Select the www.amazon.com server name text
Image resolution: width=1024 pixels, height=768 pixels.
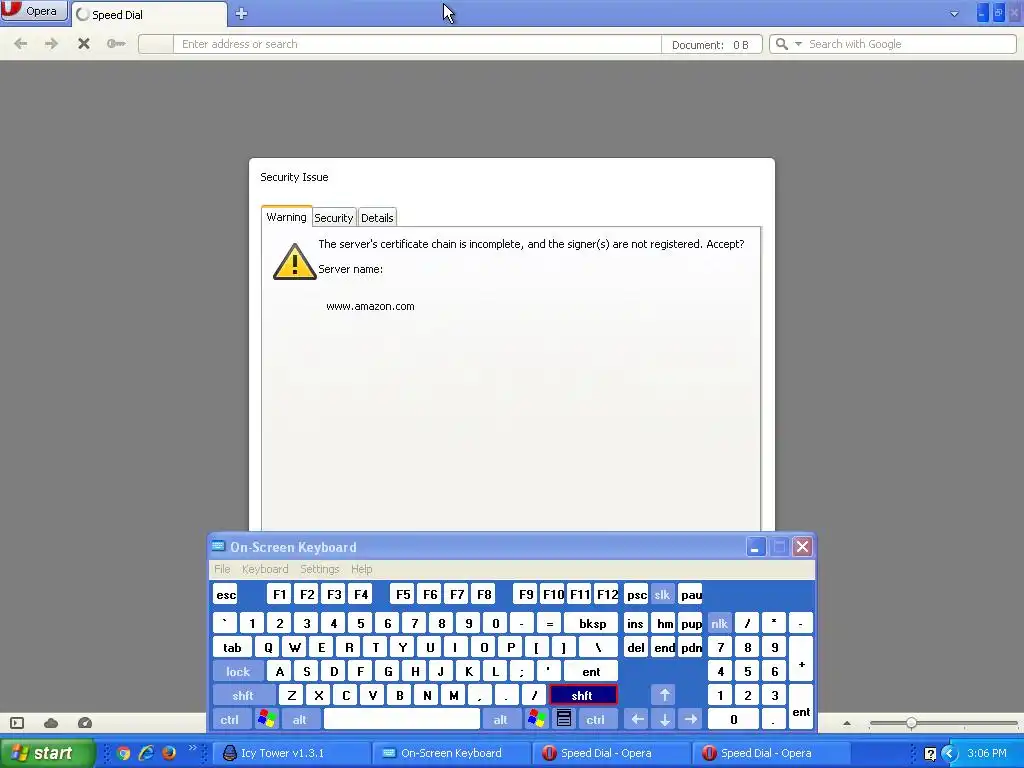[370, 306]
